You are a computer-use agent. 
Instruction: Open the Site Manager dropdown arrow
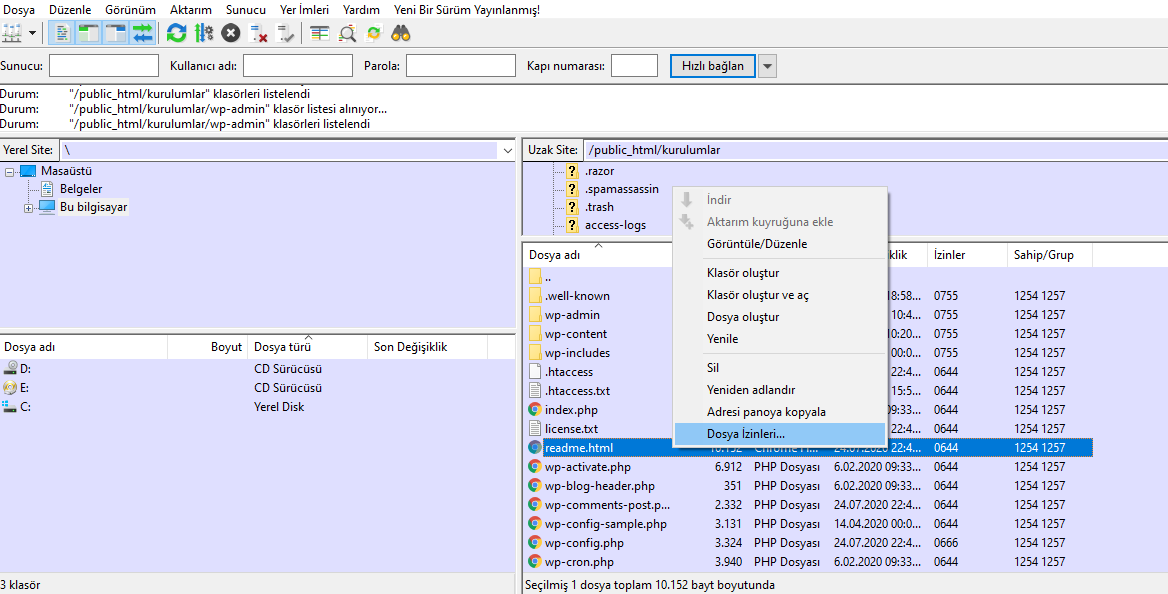click(32, 33)
